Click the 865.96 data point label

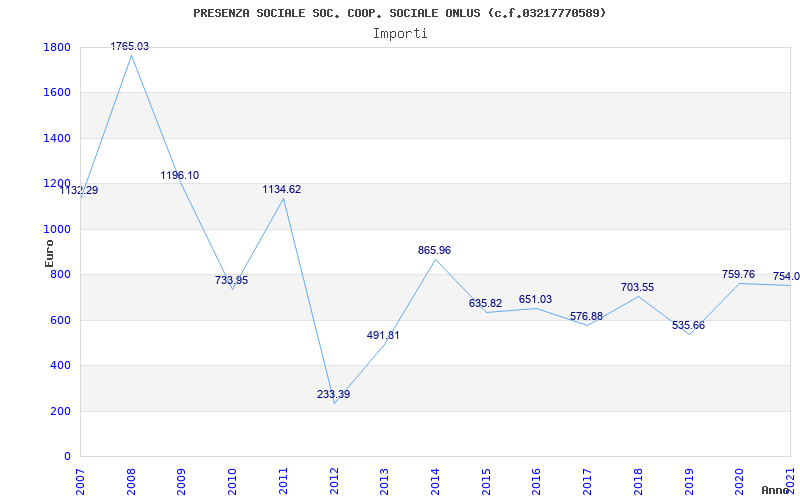tap(434, 251)
